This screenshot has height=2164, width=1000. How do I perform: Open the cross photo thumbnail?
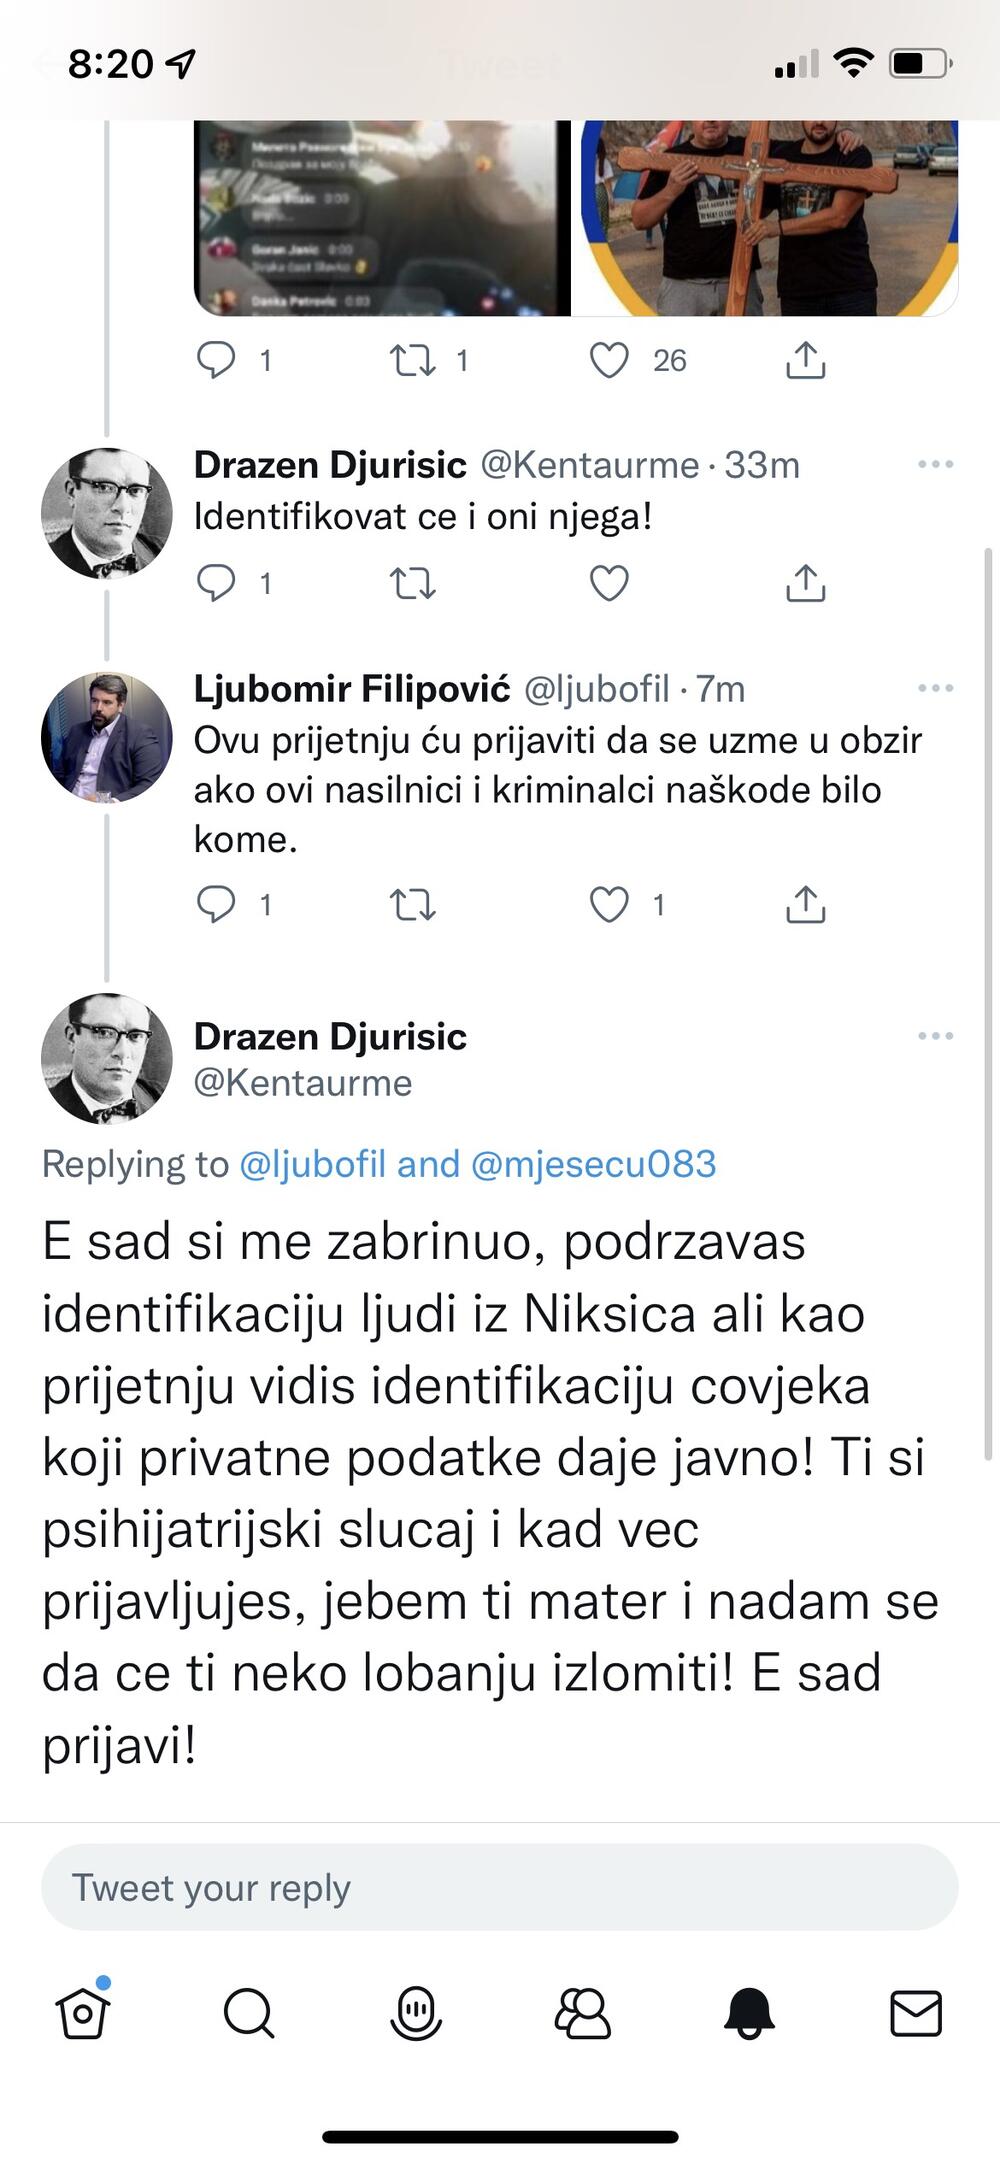769,218
